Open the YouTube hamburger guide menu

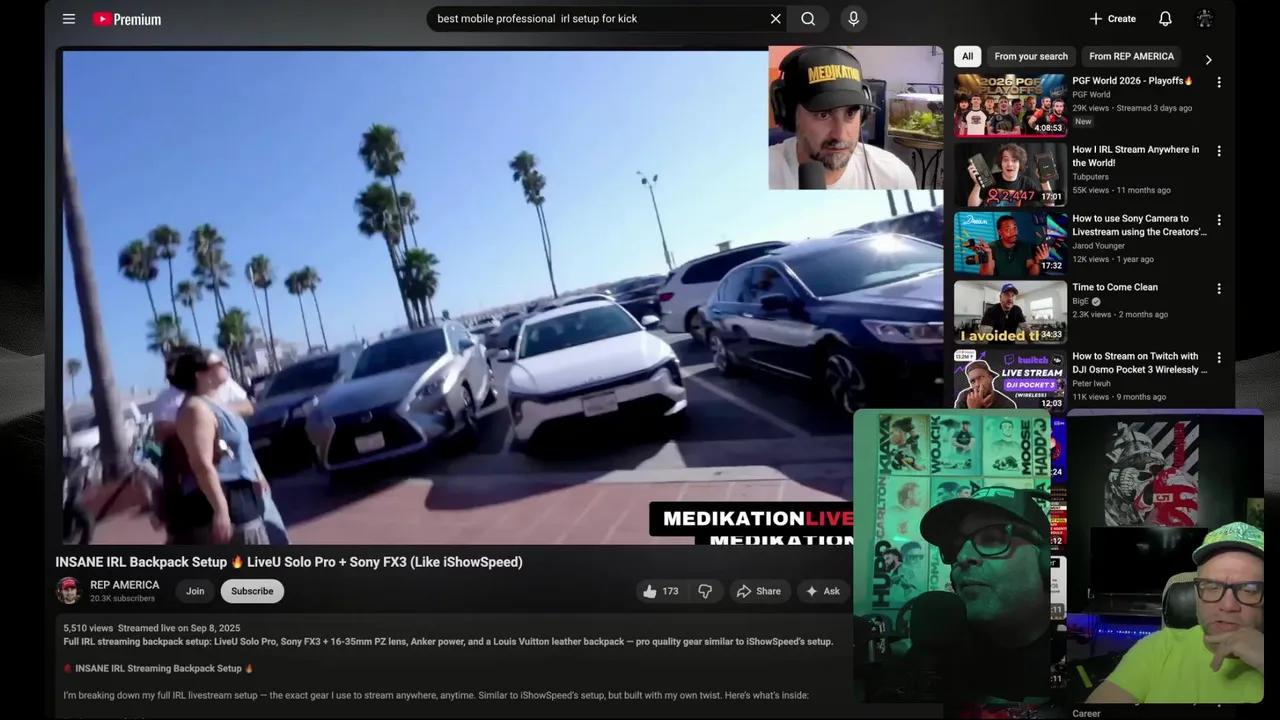click(69, 19)
